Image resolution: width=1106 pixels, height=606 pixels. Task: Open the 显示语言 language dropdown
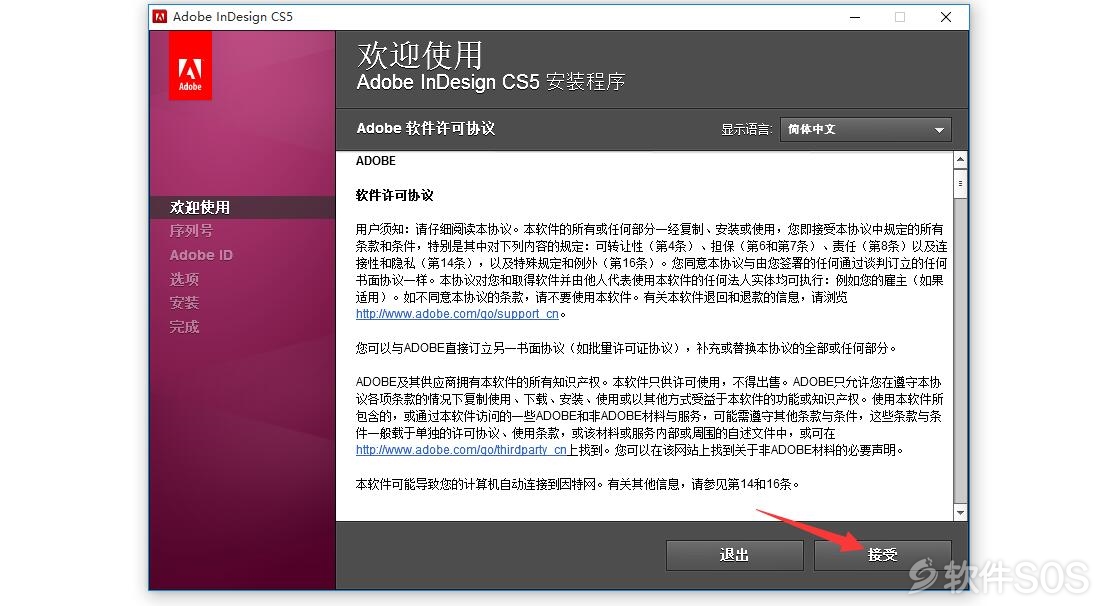865,129
